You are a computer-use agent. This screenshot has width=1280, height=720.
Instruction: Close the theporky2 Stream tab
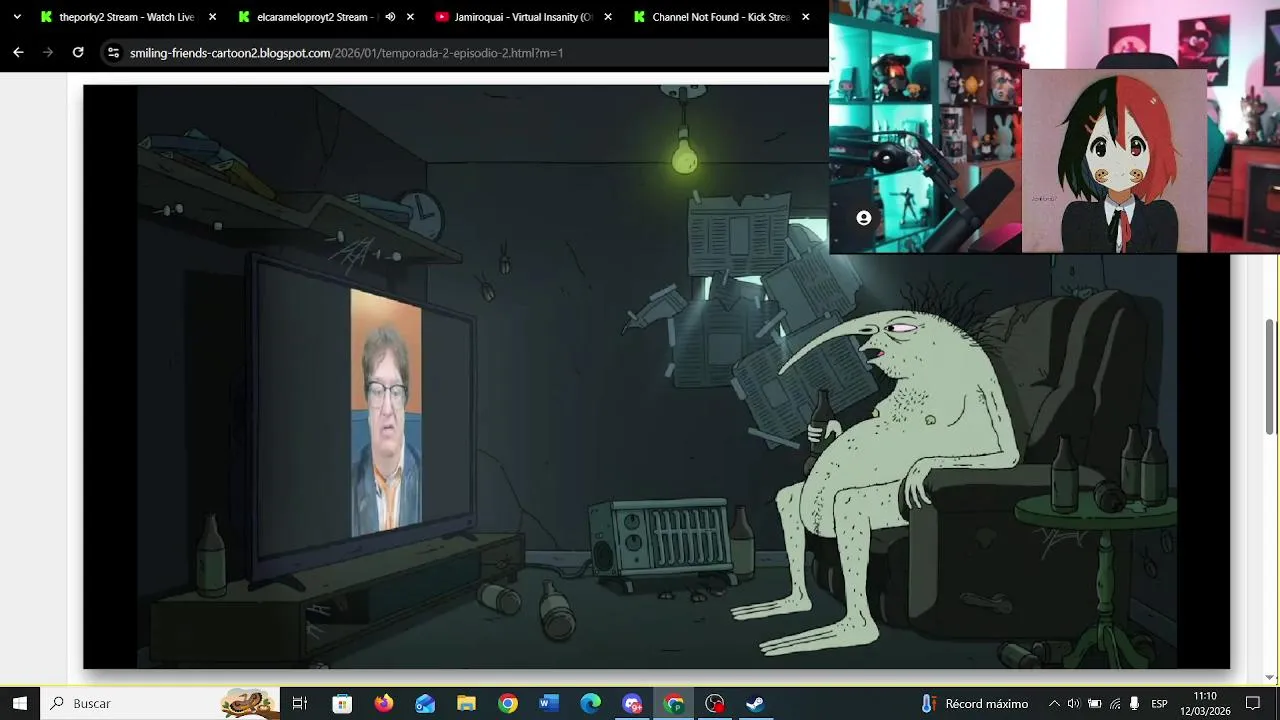point(212,17)
